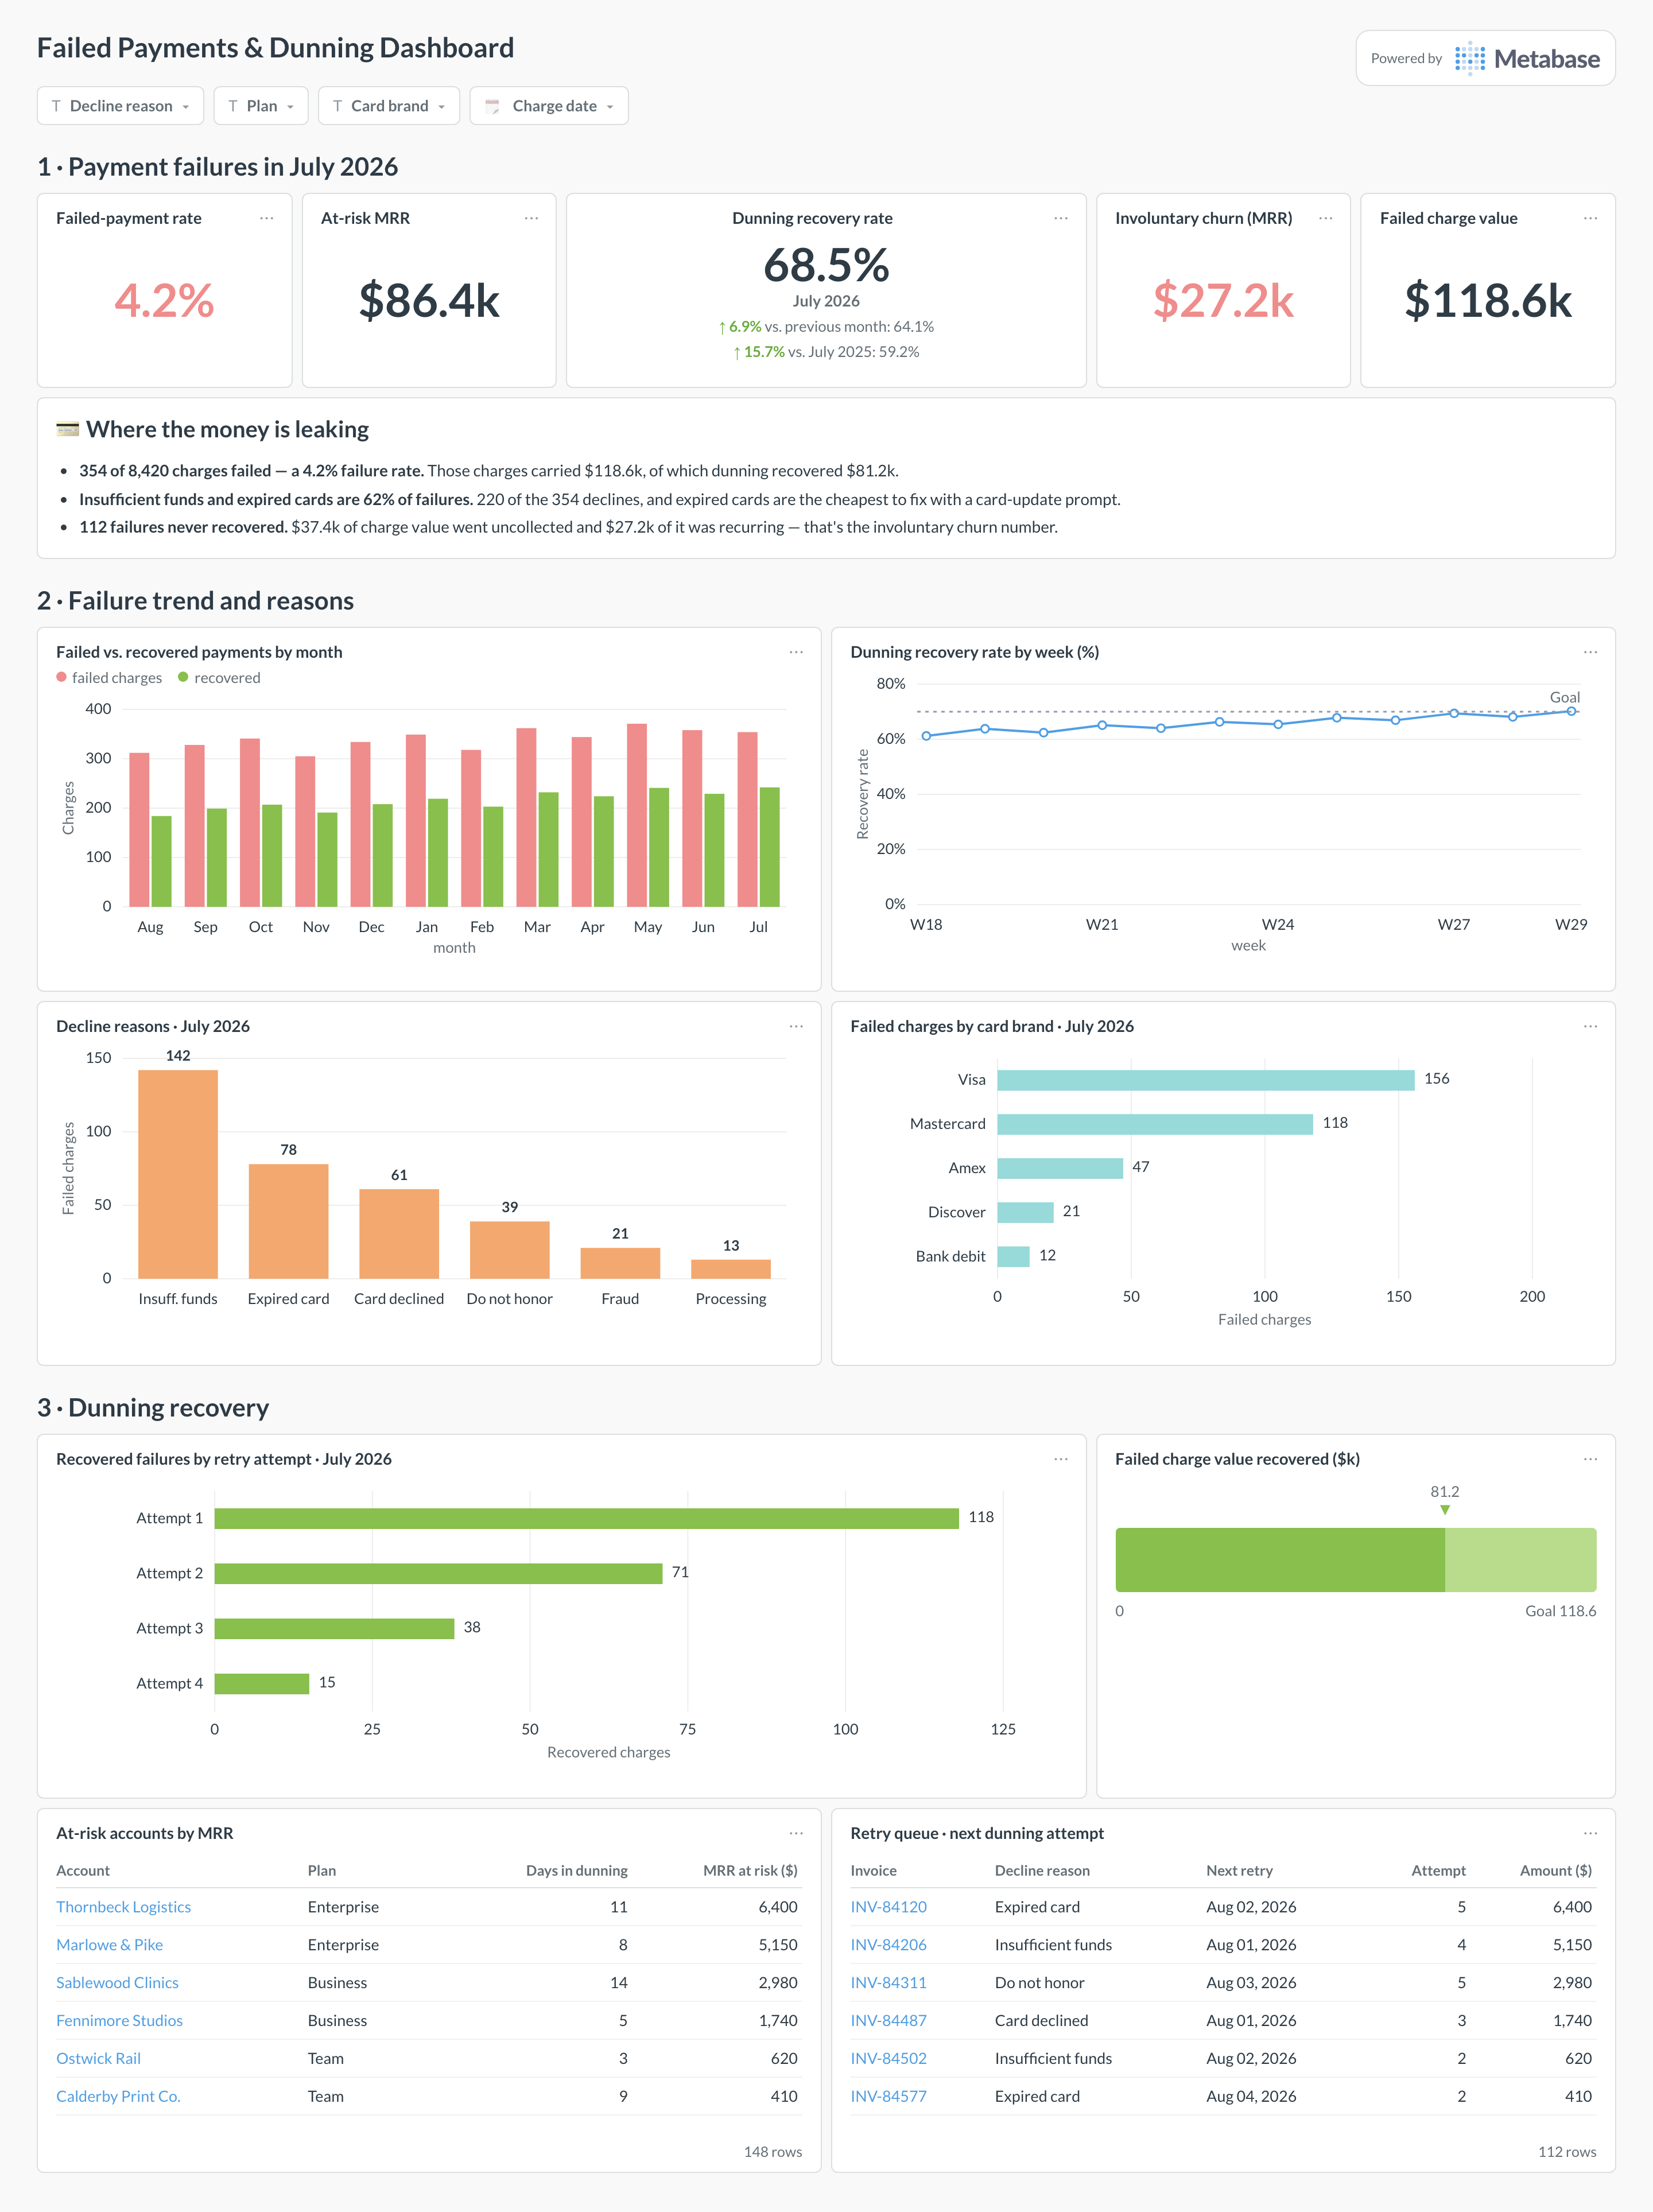Click the $27.2k involuntary churn value
This screenshot has width=1653, height=2212.
(1223, 300)
